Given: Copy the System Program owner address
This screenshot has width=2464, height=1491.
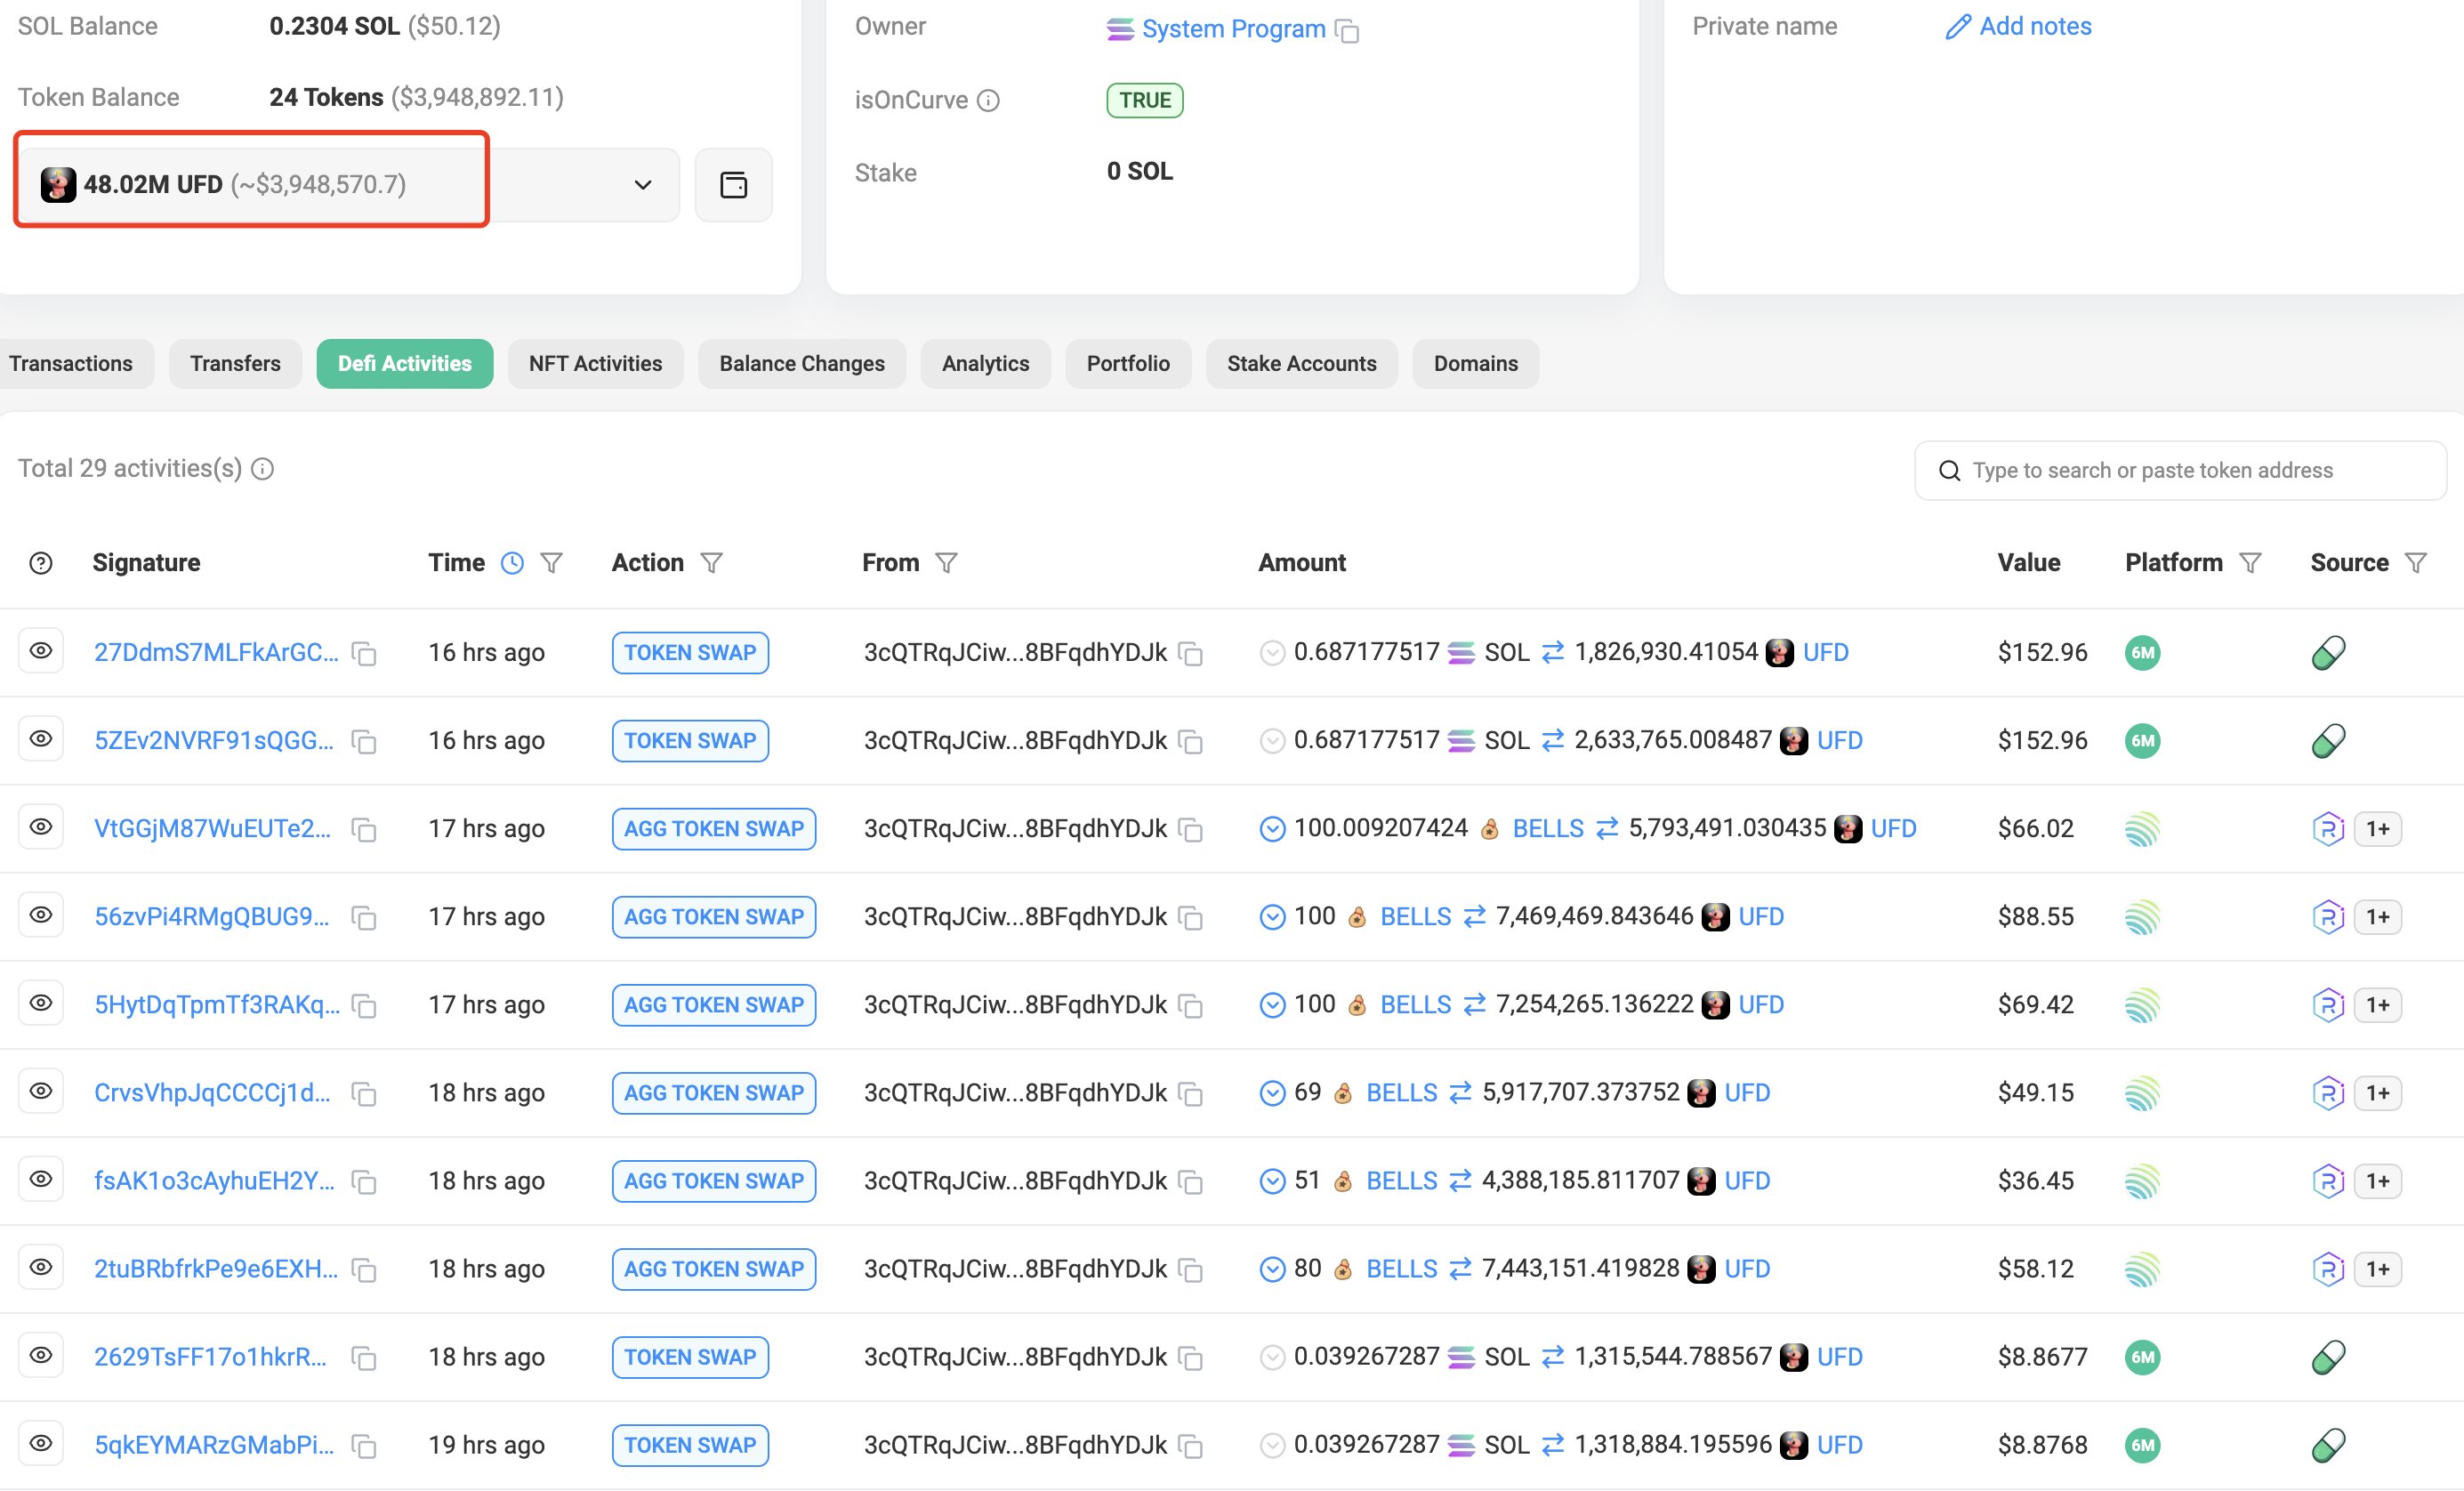Looking at the screenshot, I should (x=1347, y=31).
